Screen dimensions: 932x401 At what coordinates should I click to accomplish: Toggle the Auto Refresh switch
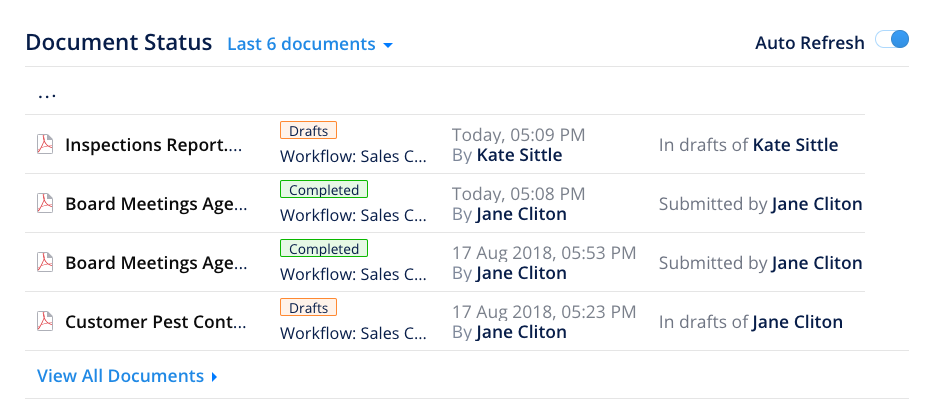892,40
